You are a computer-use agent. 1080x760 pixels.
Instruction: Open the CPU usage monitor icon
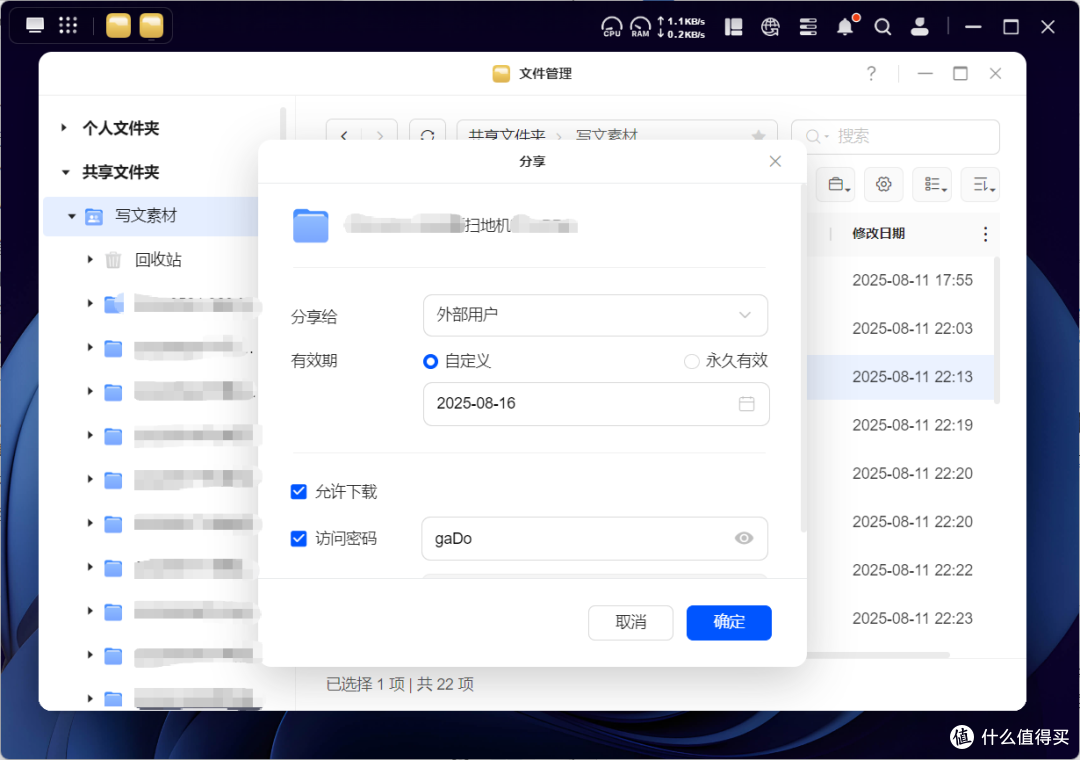tap(612, 27)
